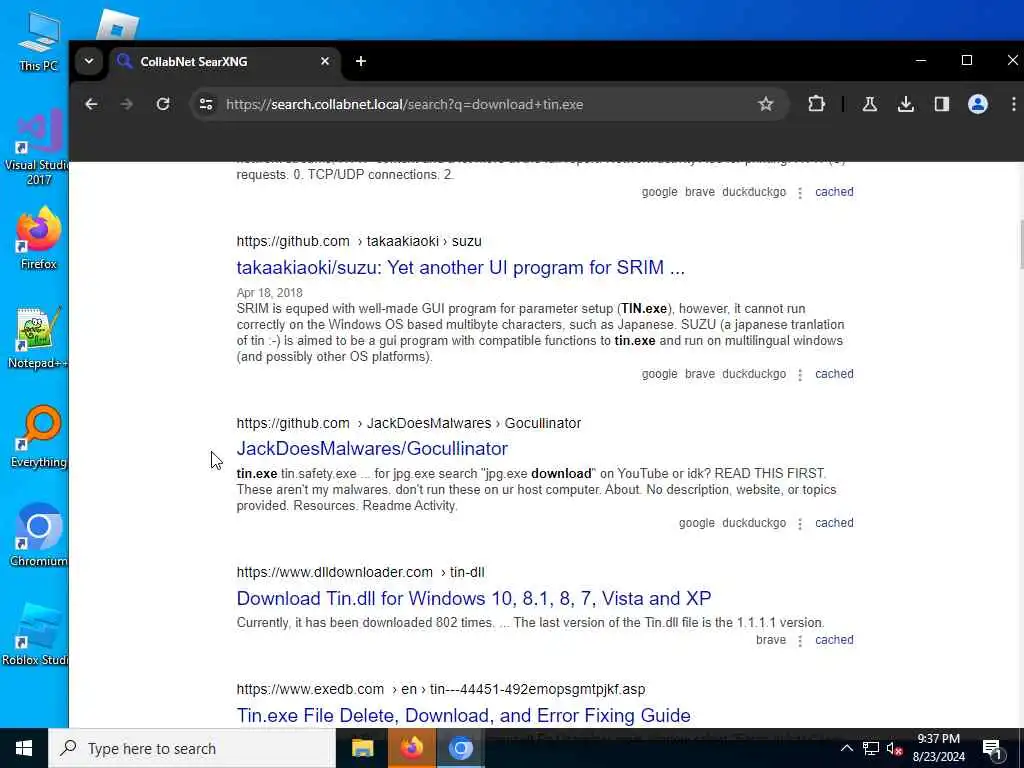1024x768 pixels.
Task: Open Everything search desktop shortcut
Action: 38,437
